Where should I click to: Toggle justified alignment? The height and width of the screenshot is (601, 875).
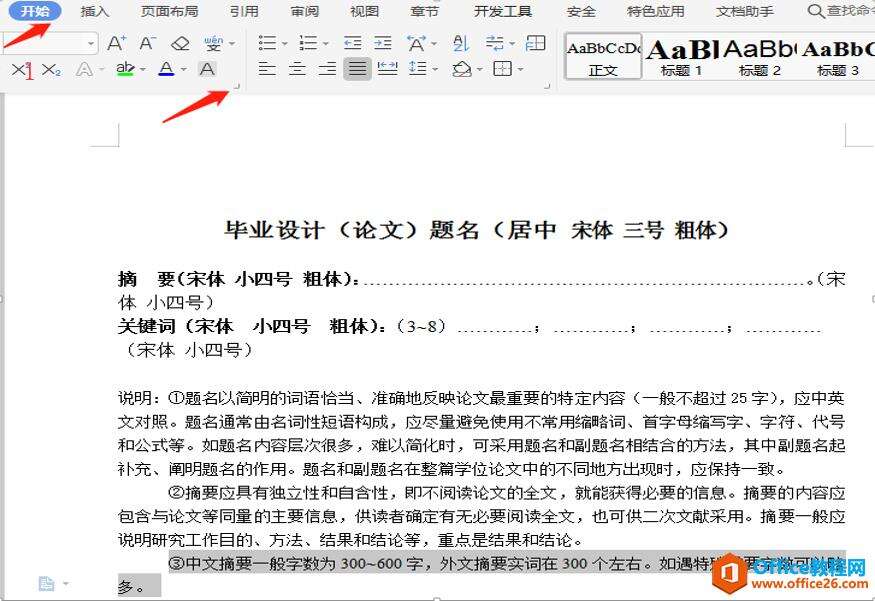pyautogui.click(x=357, y=69)
